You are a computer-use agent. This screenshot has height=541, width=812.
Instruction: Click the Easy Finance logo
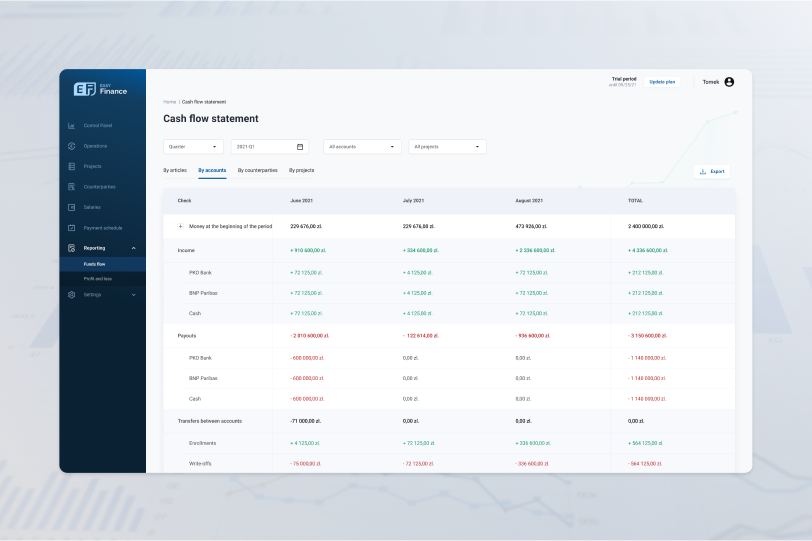(101, 89)
